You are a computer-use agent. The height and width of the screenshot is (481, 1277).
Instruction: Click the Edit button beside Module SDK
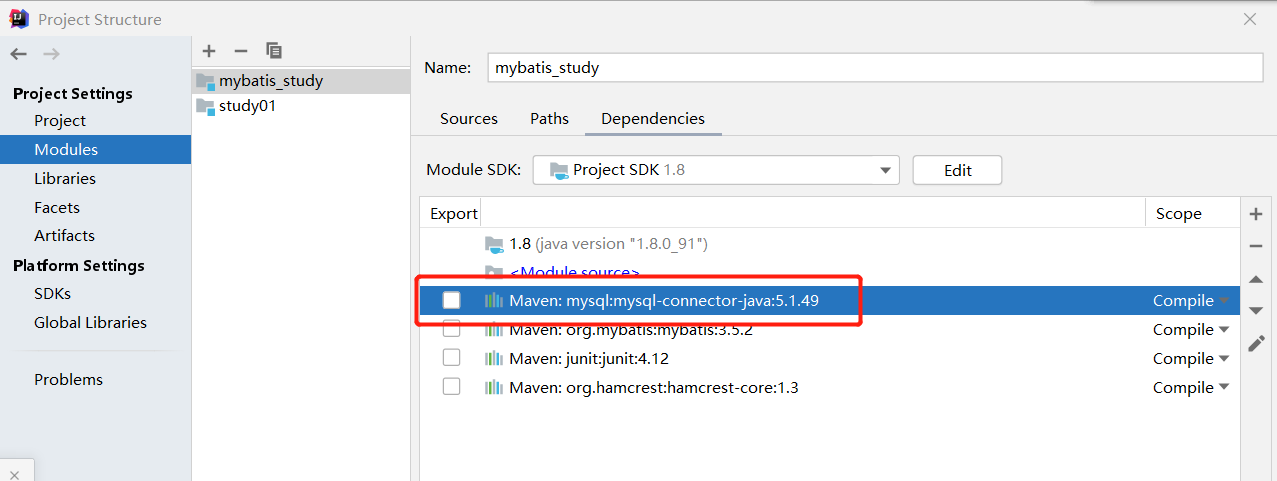957,170
